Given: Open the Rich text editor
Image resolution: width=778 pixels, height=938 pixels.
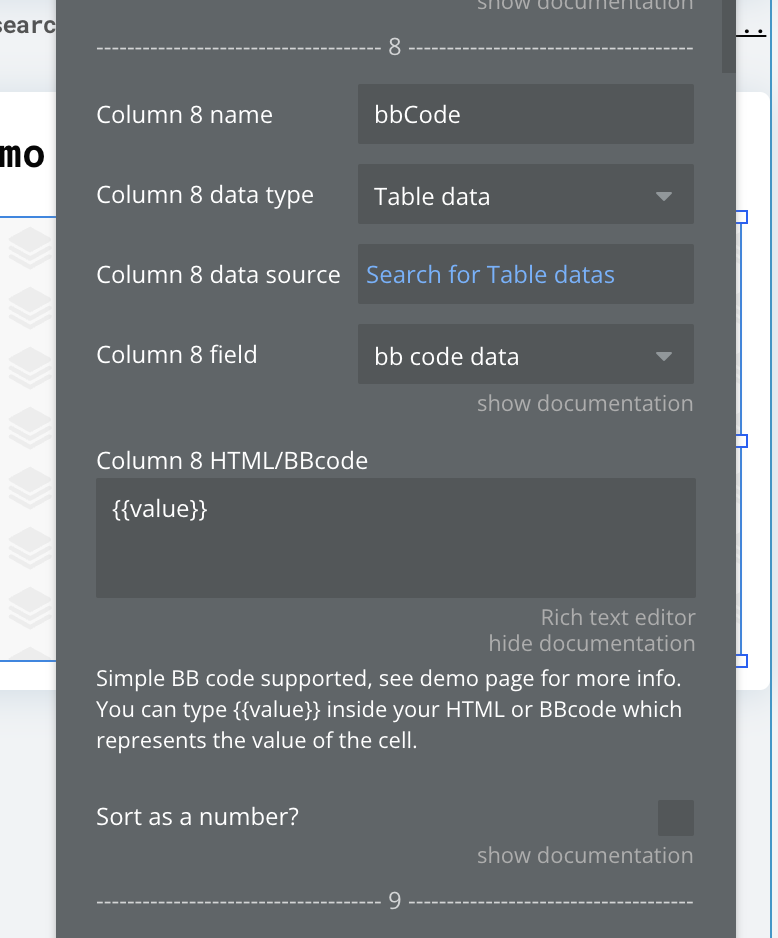Looking at the screenshot, I should pos(617,617).
